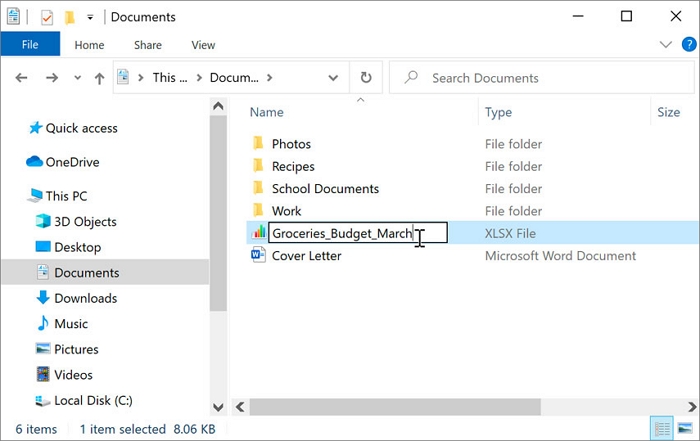Click the new folder icon in title bar
This screenshot has width=700, height=441.
70,17
